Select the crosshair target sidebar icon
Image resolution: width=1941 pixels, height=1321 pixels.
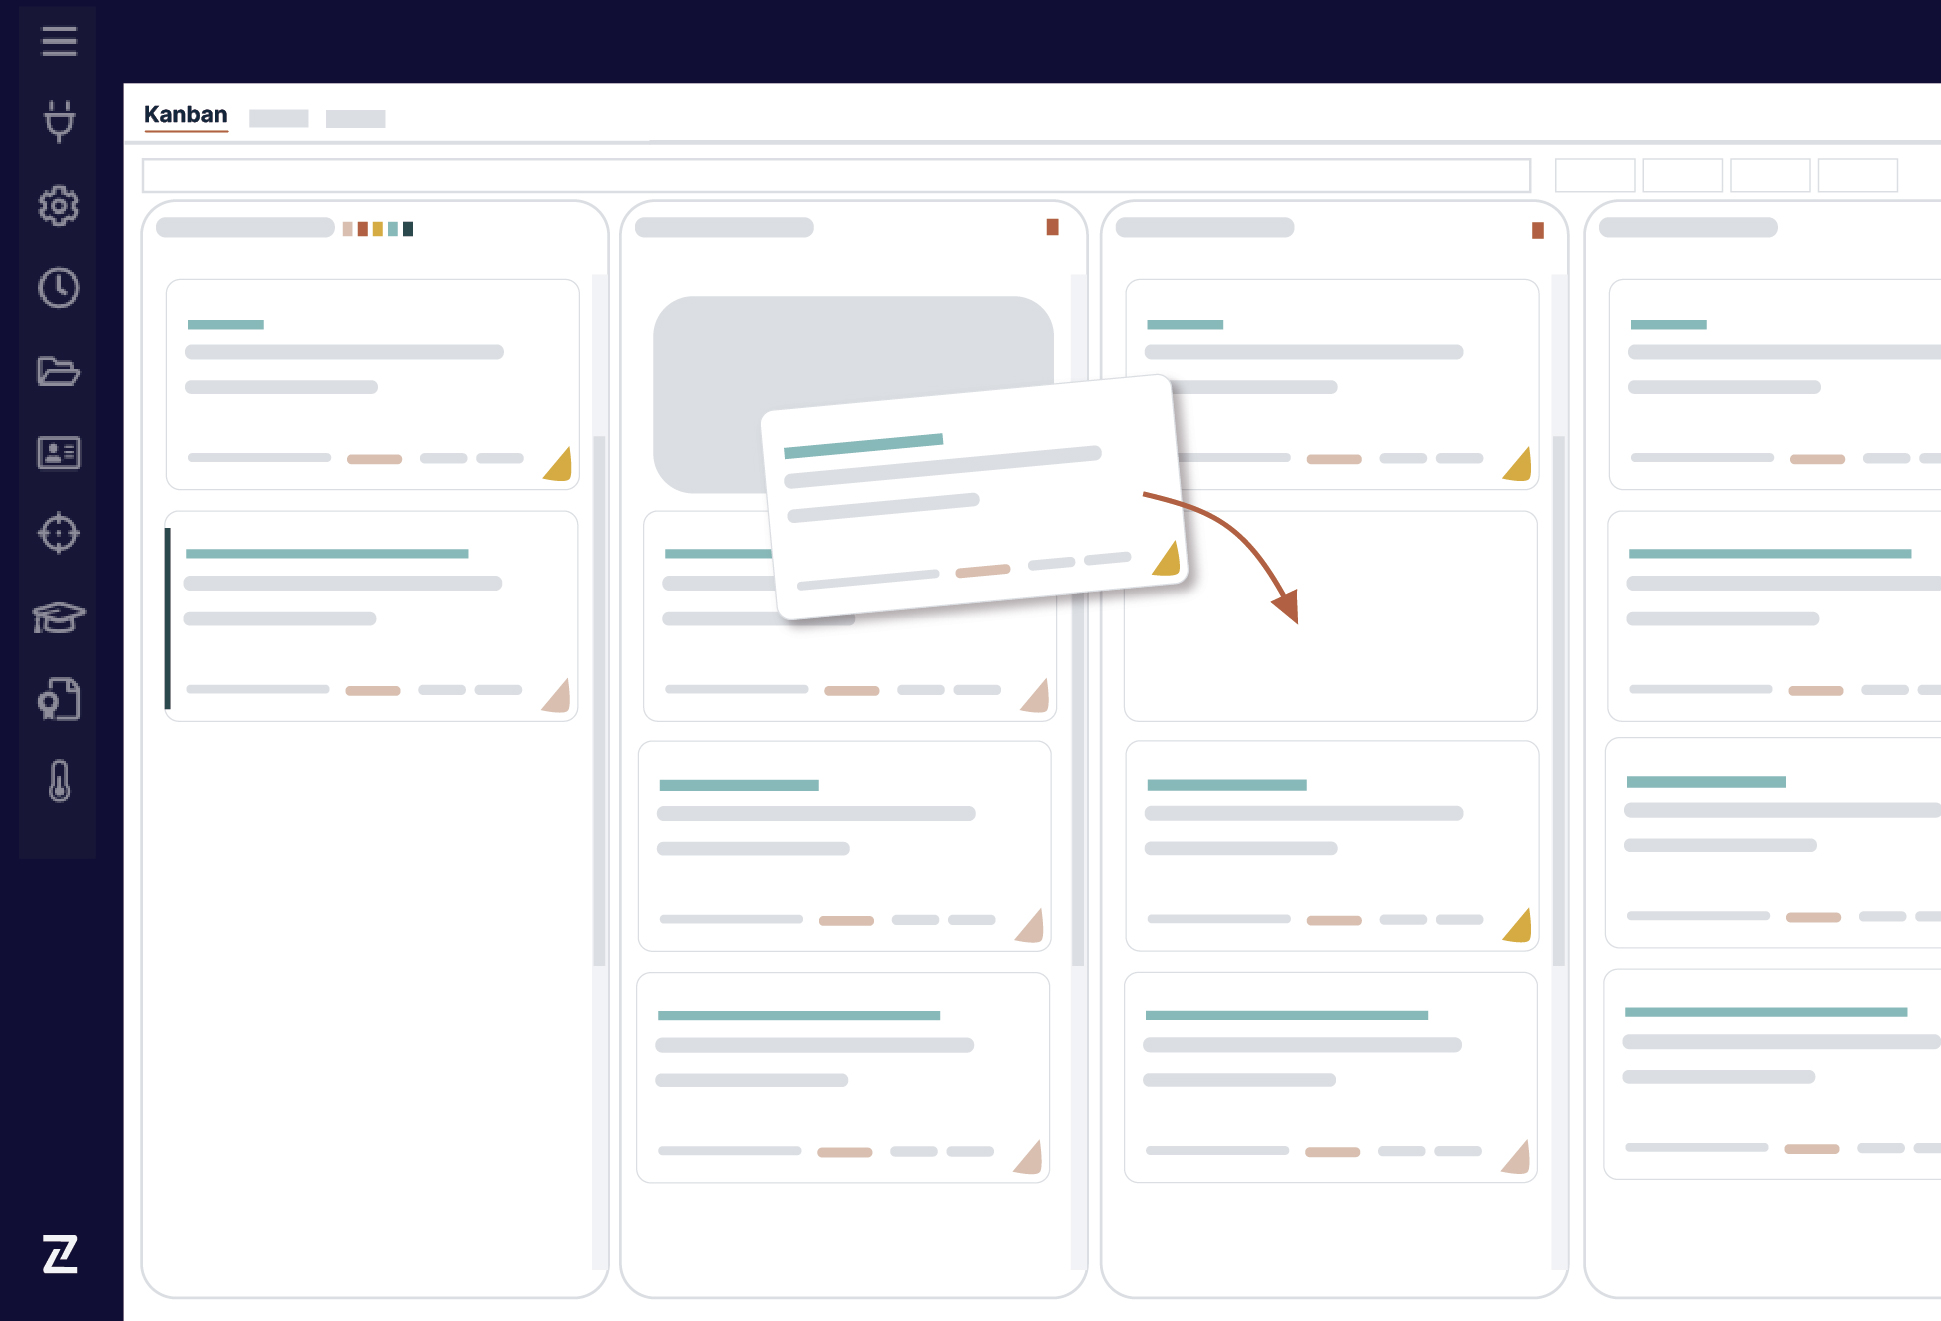[x=59, y=533]
